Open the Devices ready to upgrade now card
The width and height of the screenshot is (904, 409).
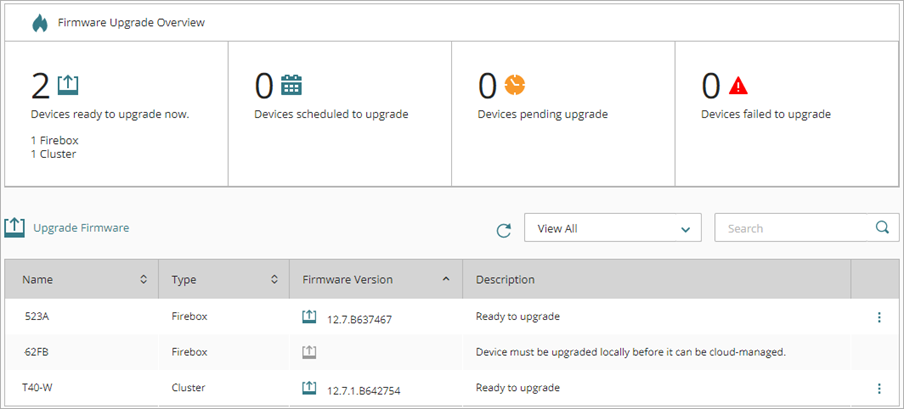116,114
